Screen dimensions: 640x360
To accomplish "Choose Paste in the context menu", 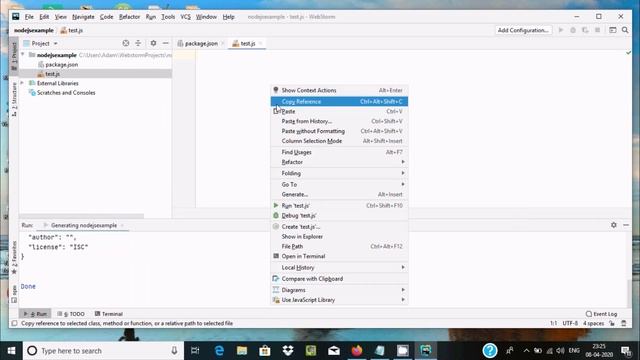I will [x=339, y=111].
